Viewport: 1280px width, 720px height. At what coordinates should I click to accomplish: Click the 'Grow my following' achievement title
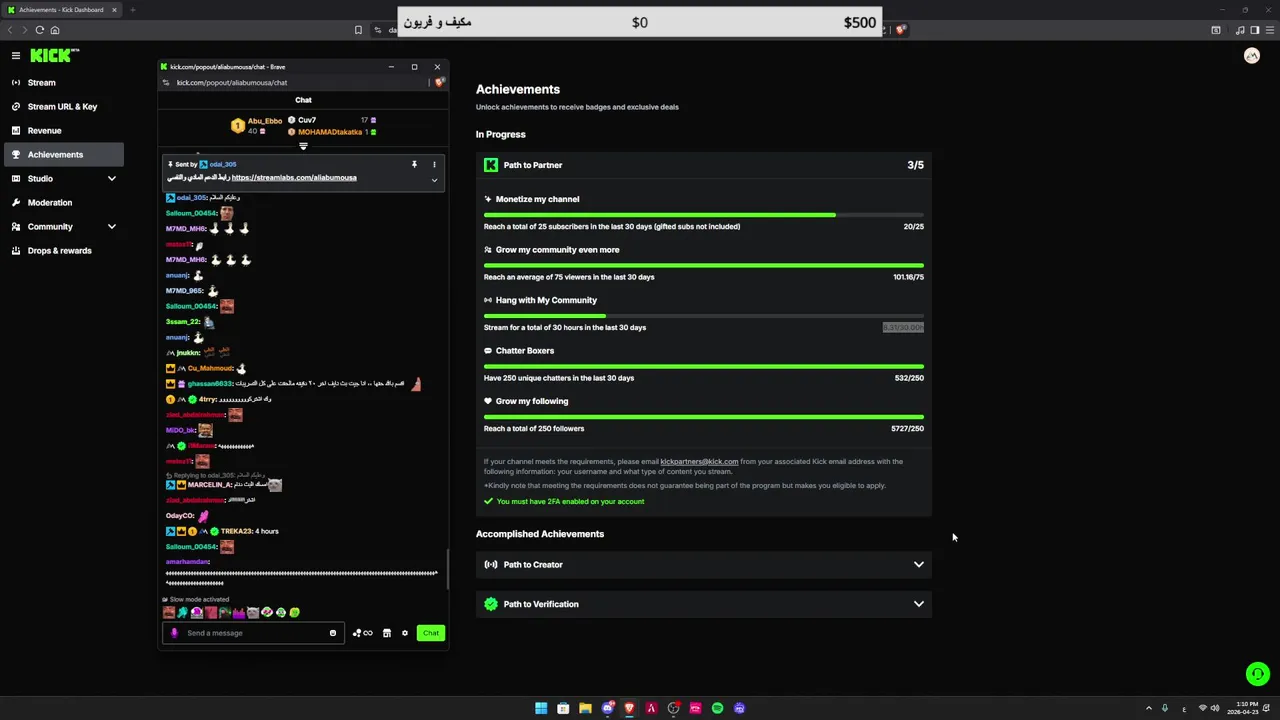coord(532,401)
